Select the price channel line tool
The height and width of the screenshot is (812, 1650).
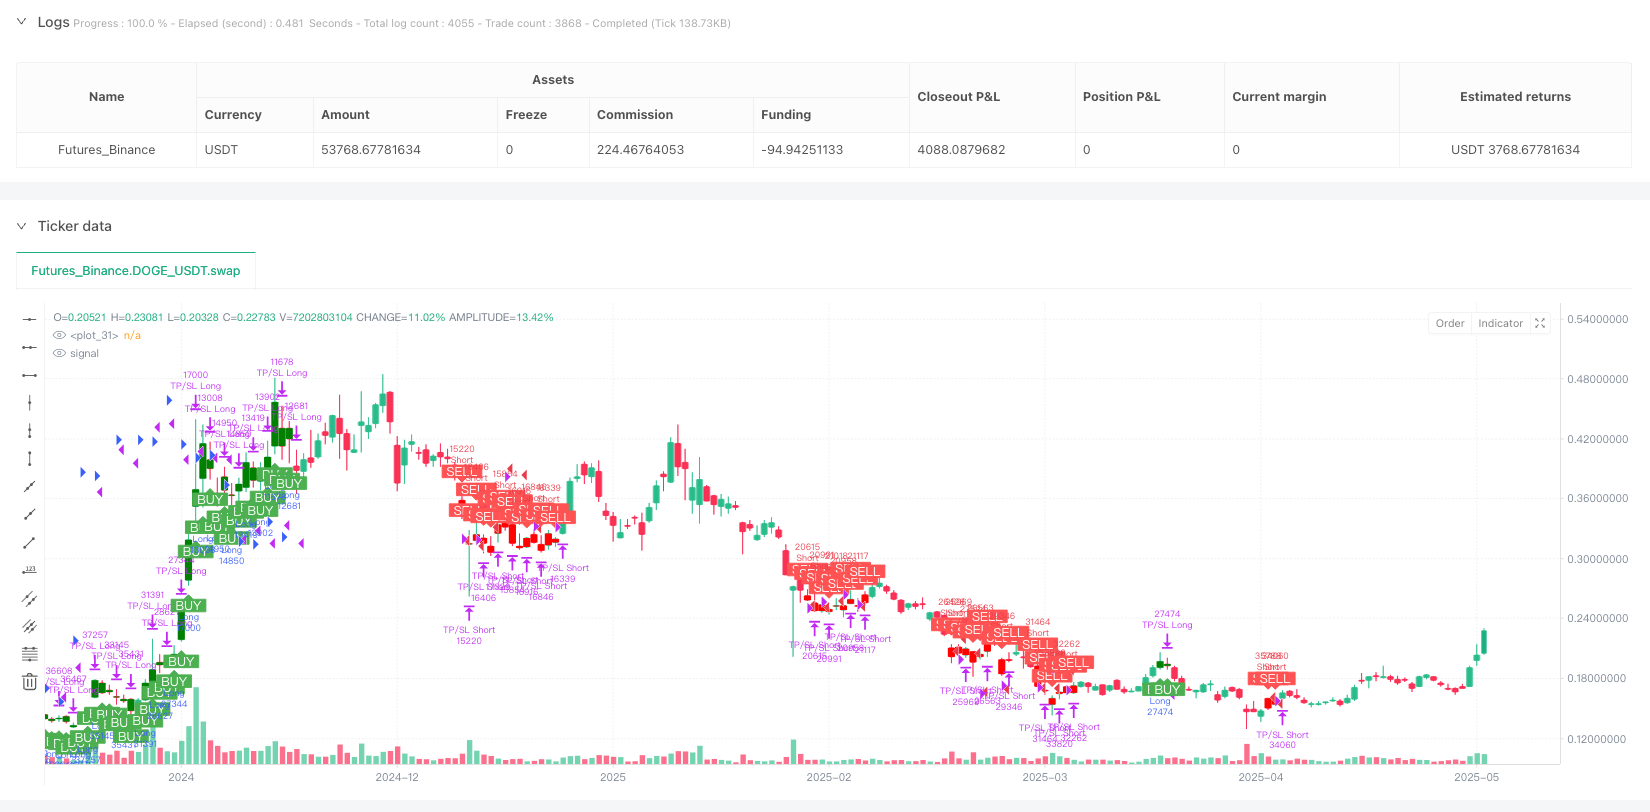29,599
